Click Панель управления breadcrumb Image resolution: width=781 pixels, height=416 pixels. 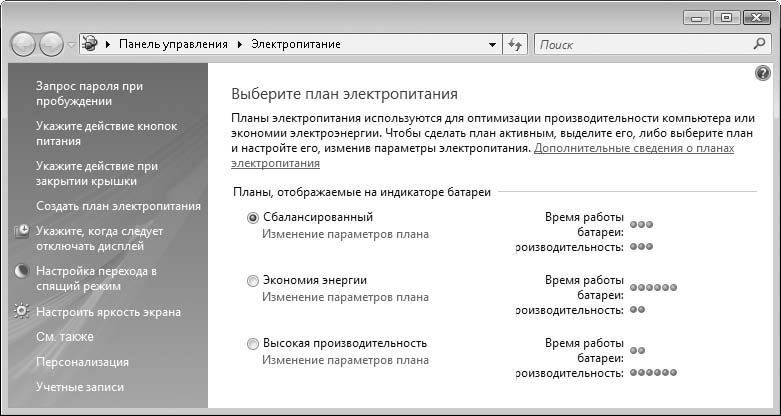173,44
